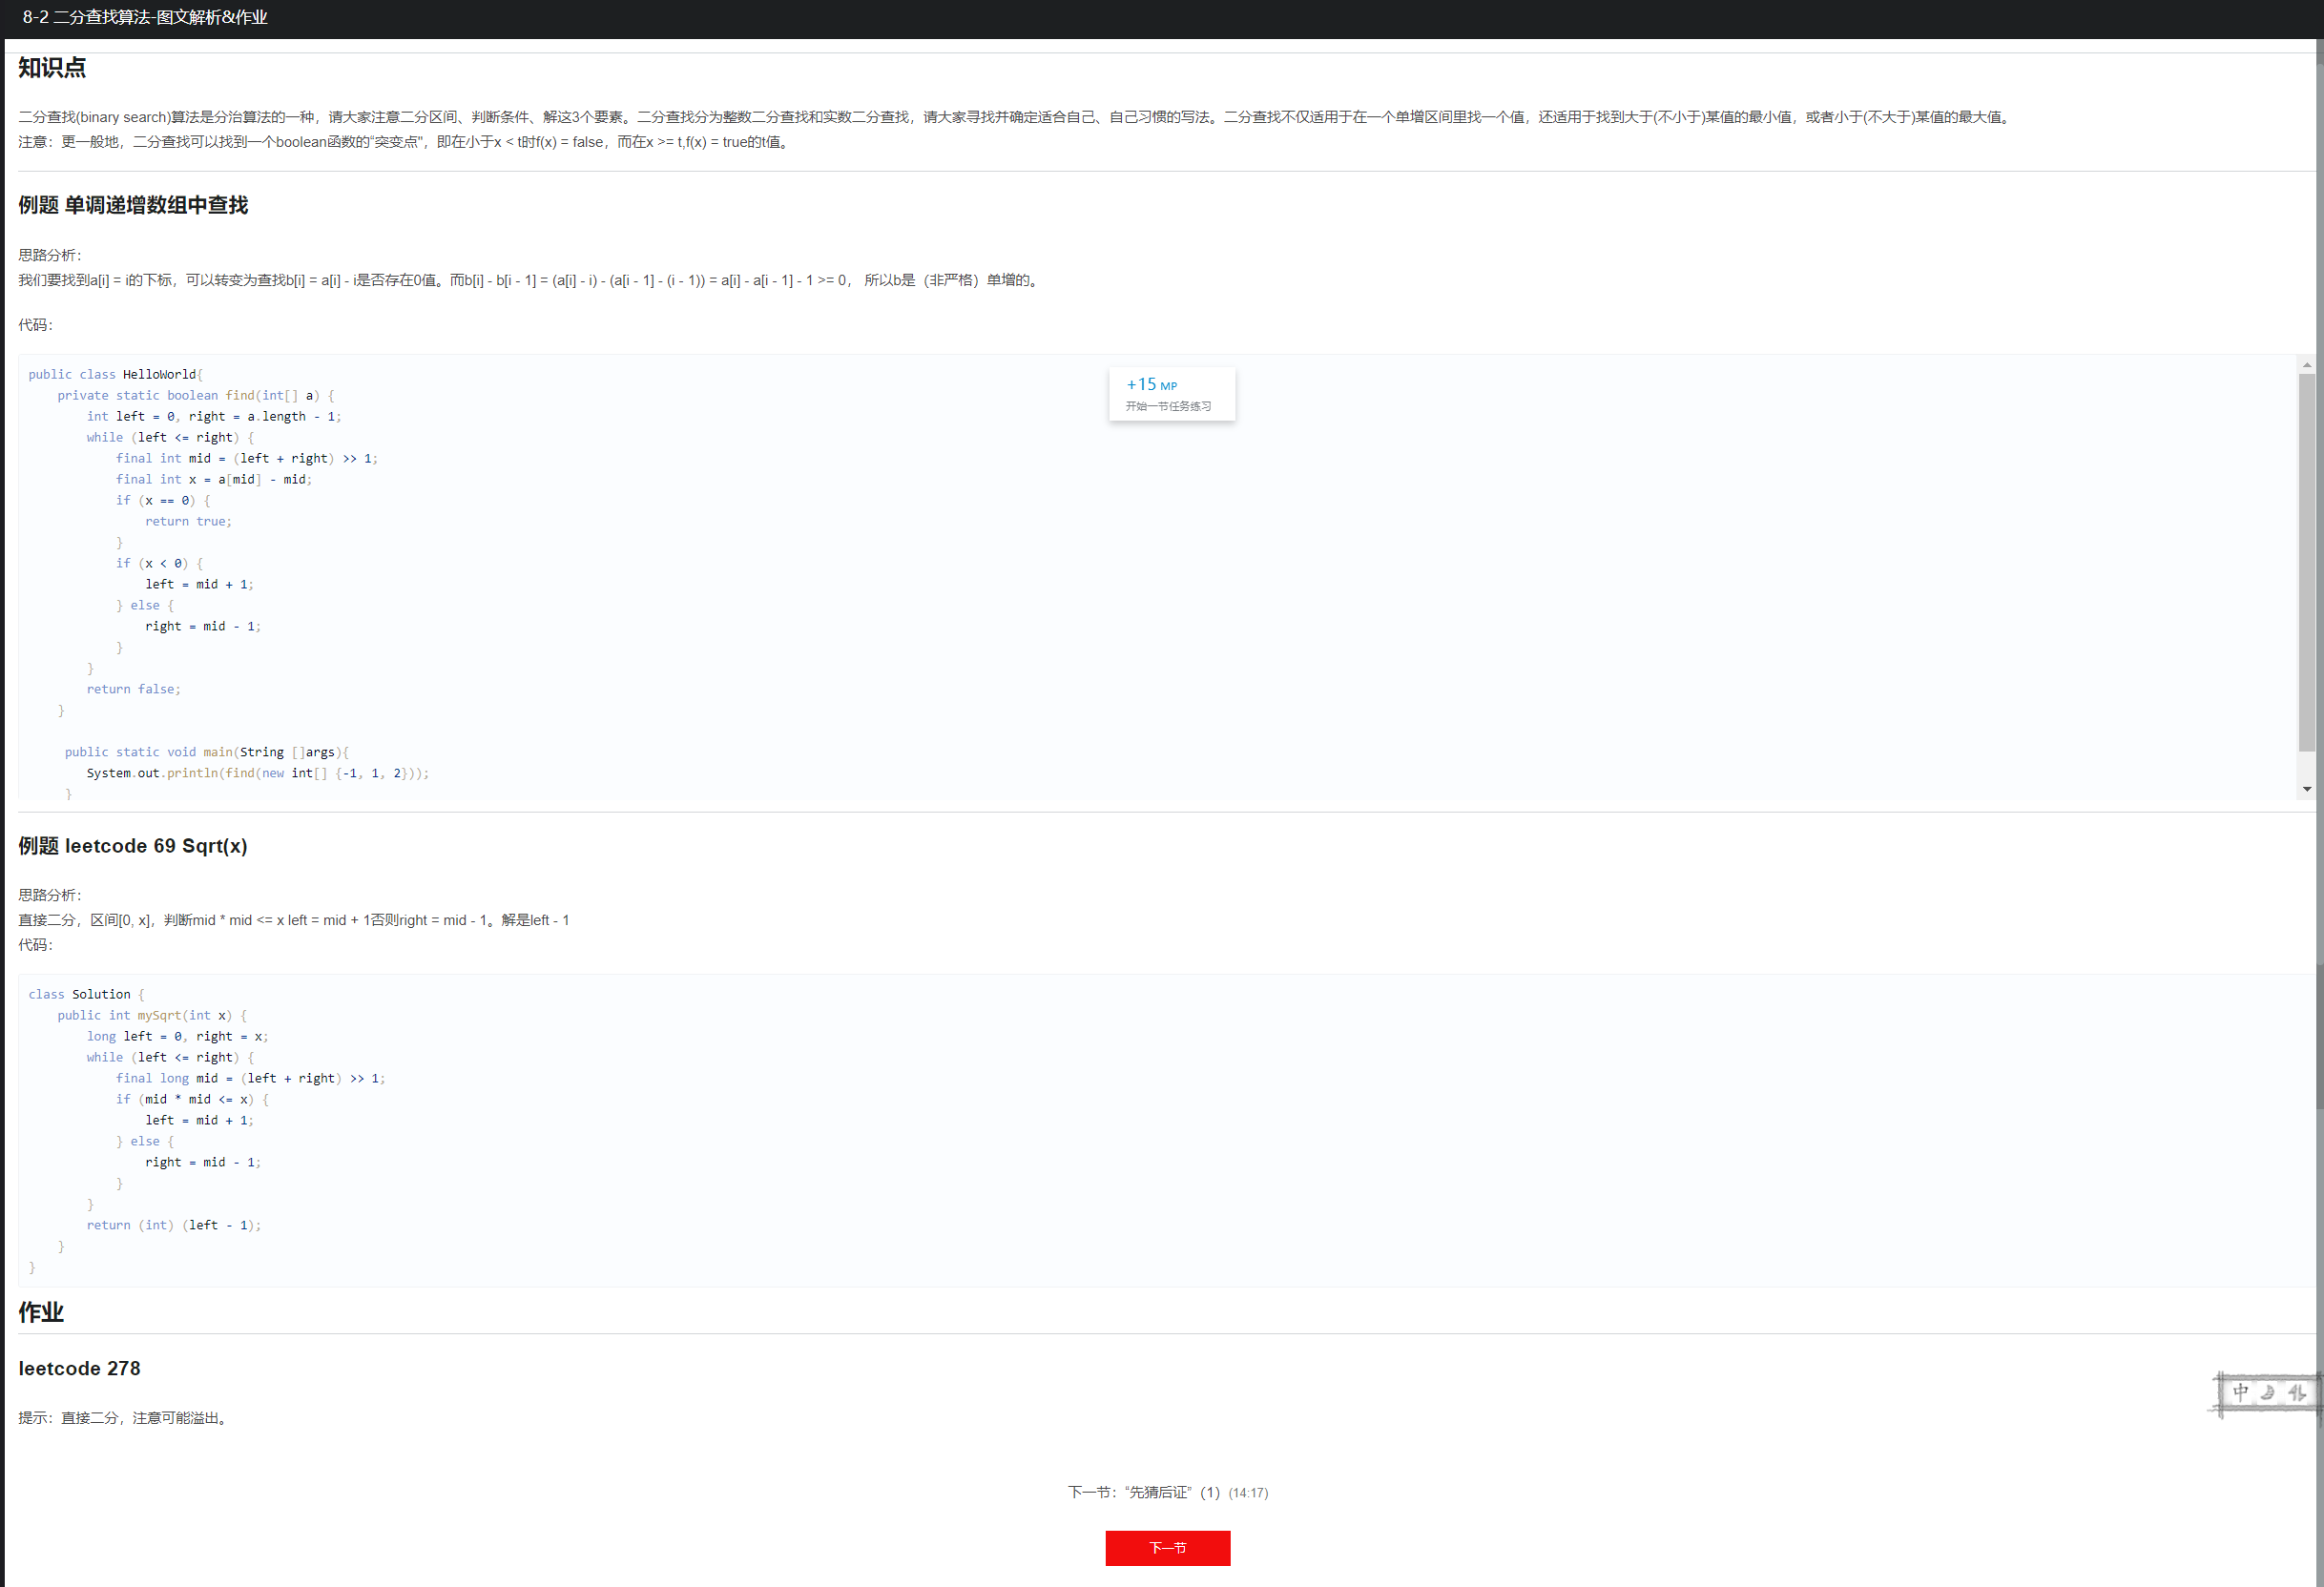
Task: Click the 知识点 heading
Action: 52,68
